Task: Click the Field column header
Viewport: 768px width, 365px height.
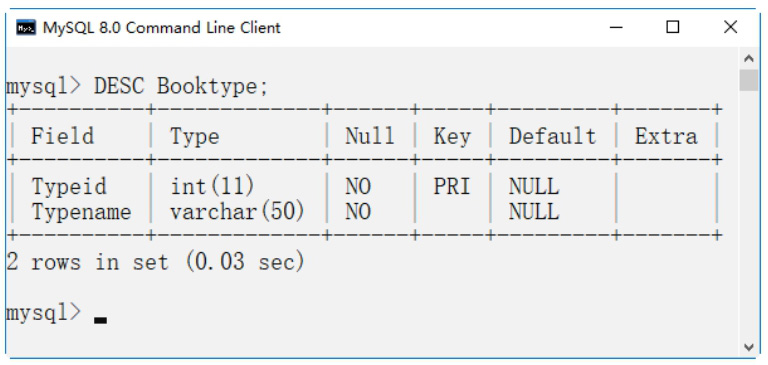Action: pyautogui.click(x=62, y=136)
